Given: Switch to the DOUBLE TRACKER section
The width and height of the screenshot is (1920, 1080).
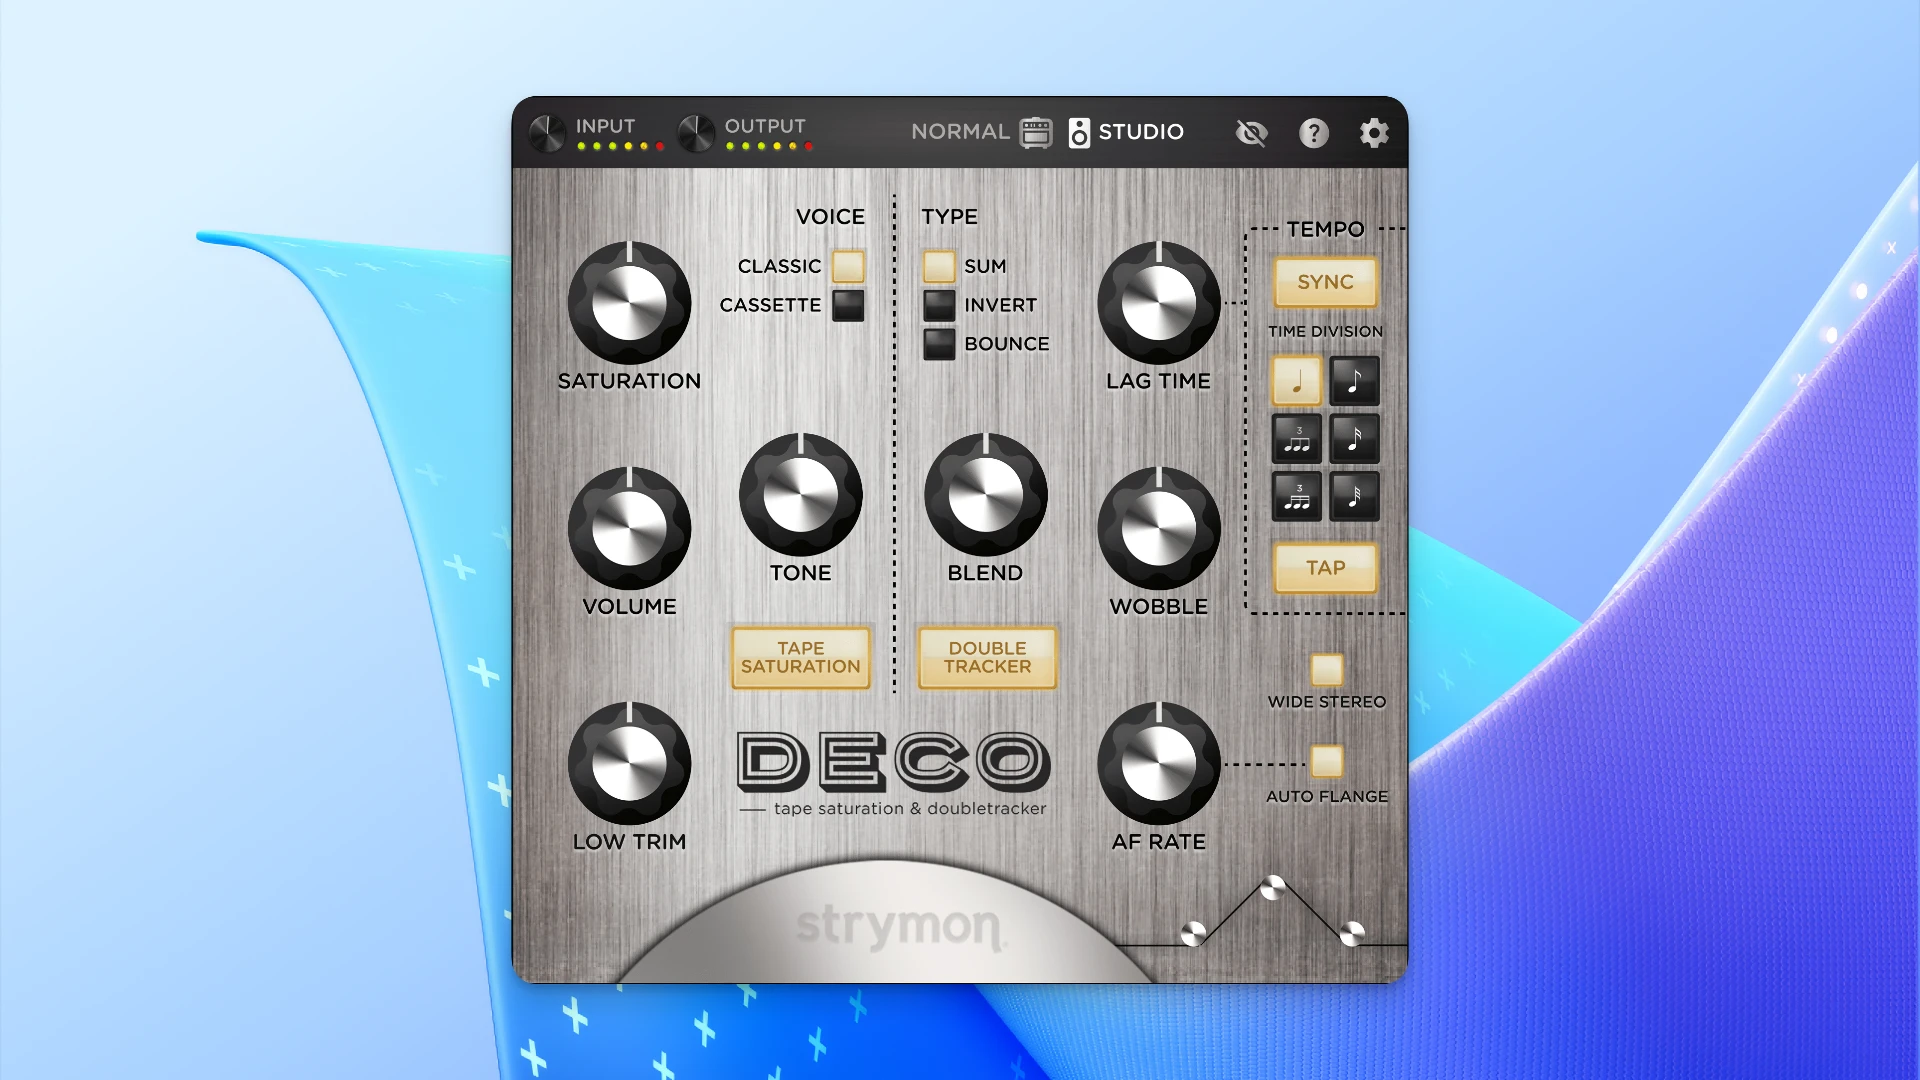Looking at the screenshot, I should 986,659.
